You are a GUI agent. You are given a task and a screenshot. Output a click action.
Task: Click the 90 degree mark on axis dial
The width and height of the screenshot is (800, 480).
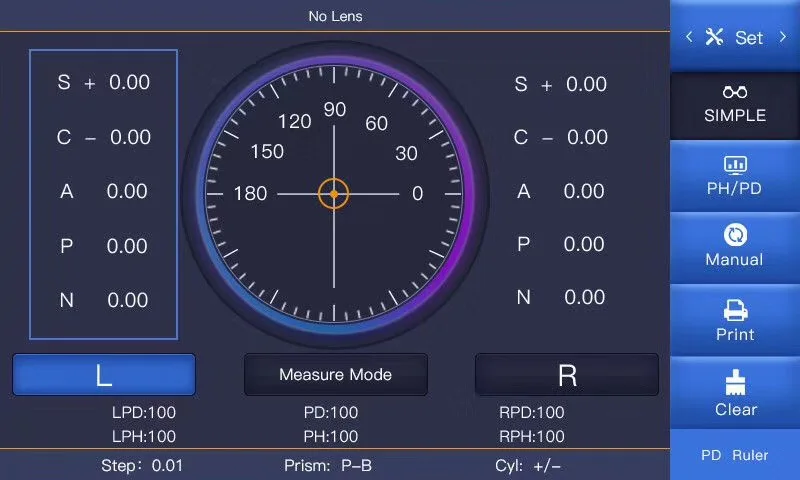(335, 109)
